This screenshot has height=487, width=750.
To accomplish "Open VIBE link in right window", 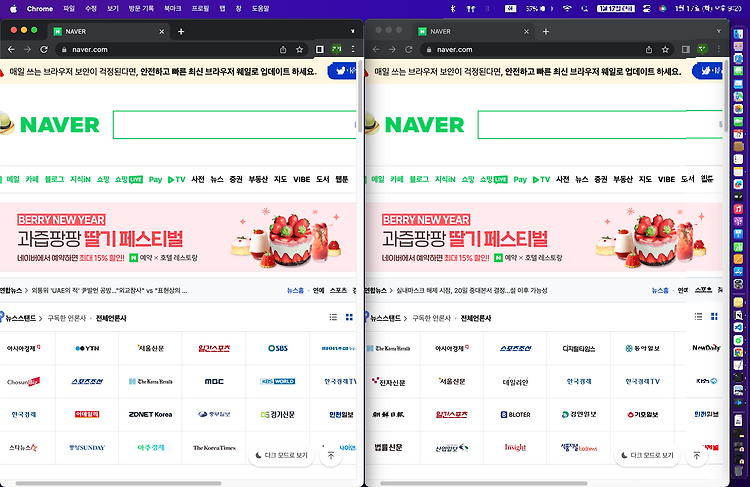I will [666, 179].
